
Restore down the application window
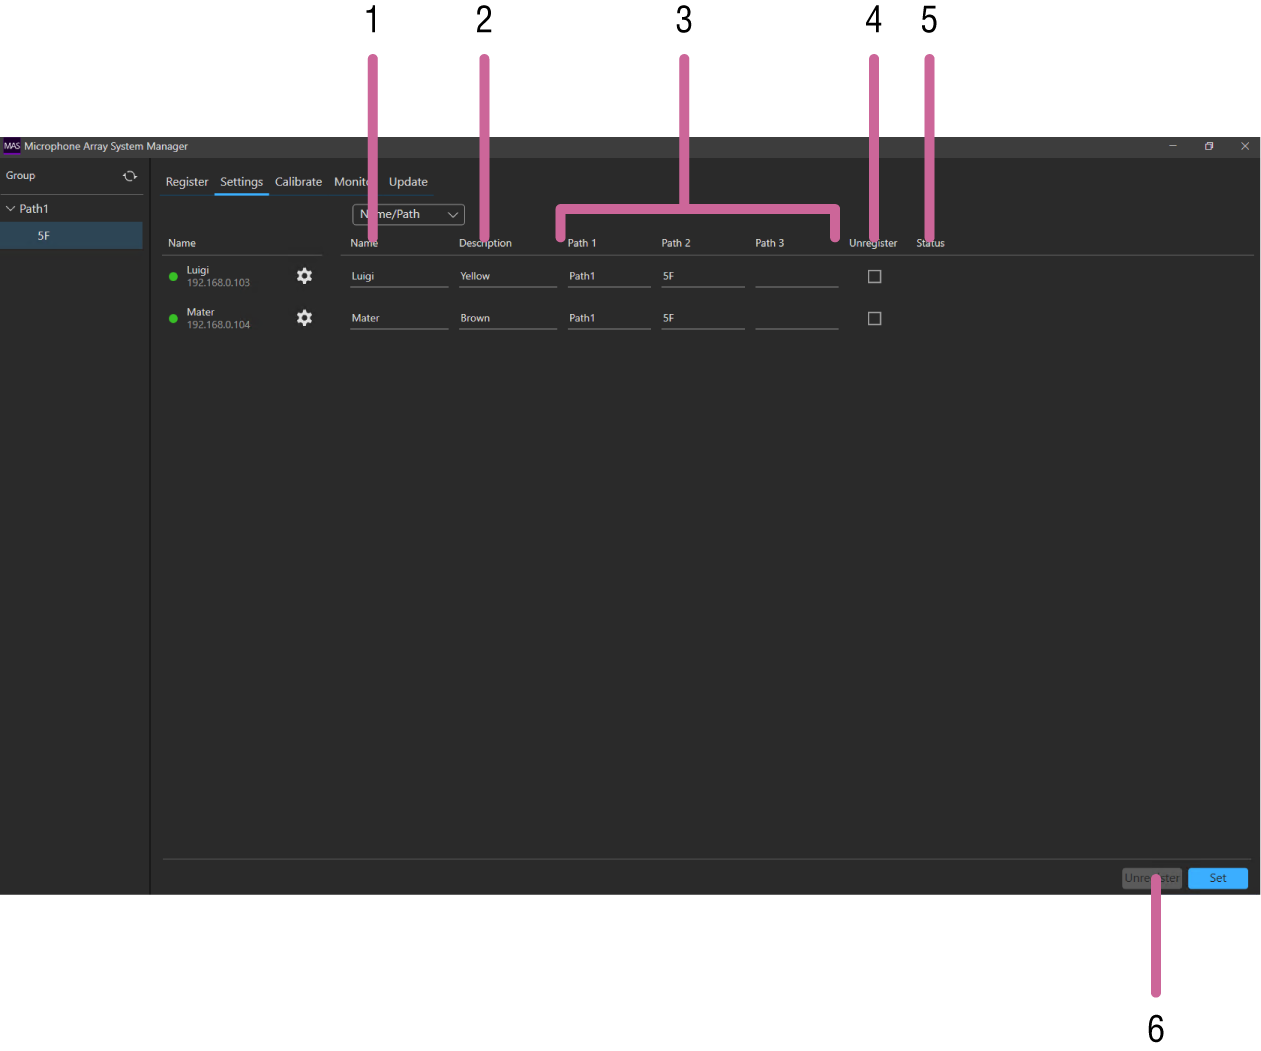[x=1209, y=146]
